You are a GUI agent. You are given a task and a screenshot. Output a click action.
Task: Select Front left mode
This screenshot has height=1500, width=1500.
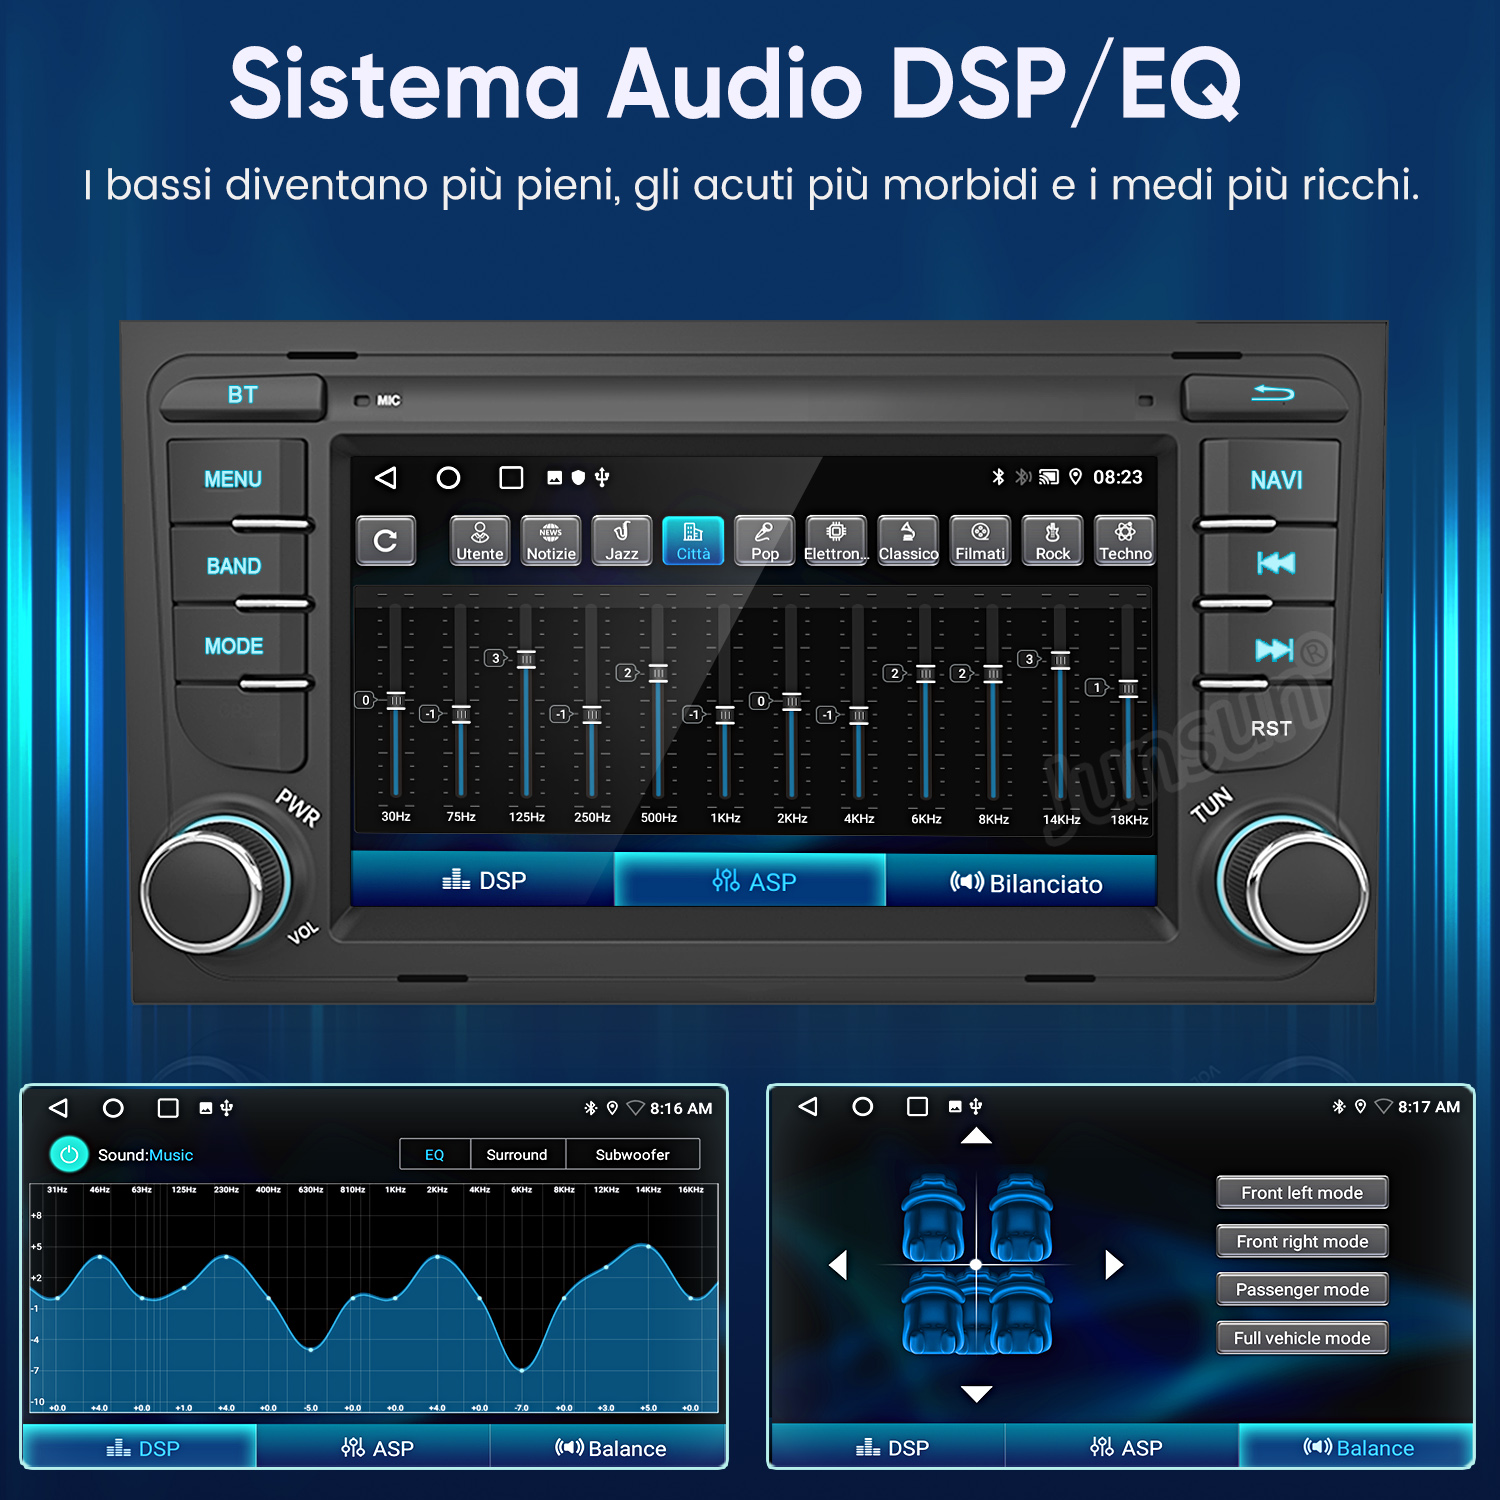(1302, 1192)
